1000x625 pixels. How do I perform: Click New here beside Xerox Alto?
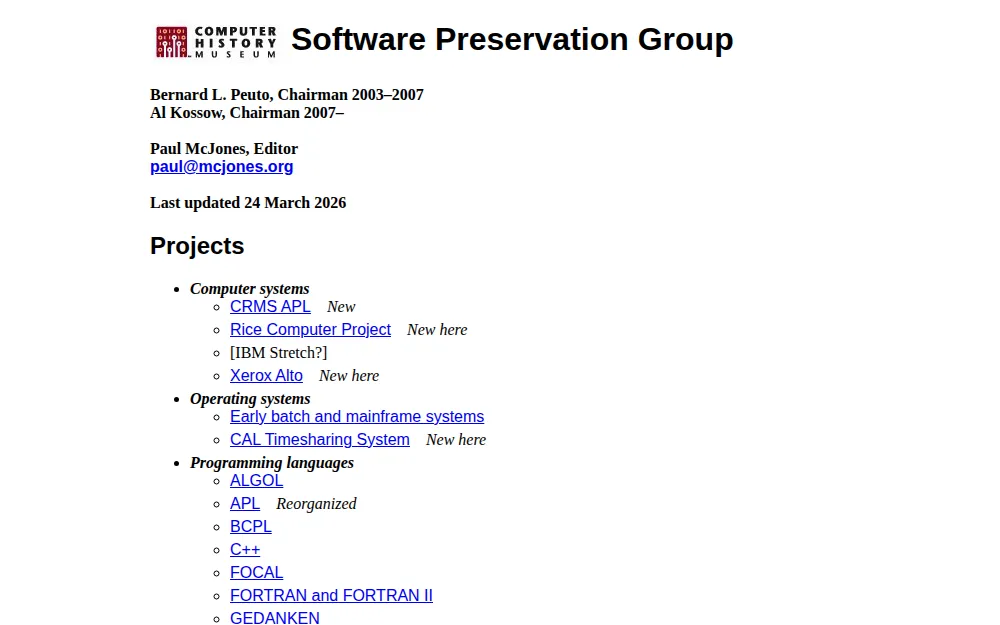click(x=349, y=376)
